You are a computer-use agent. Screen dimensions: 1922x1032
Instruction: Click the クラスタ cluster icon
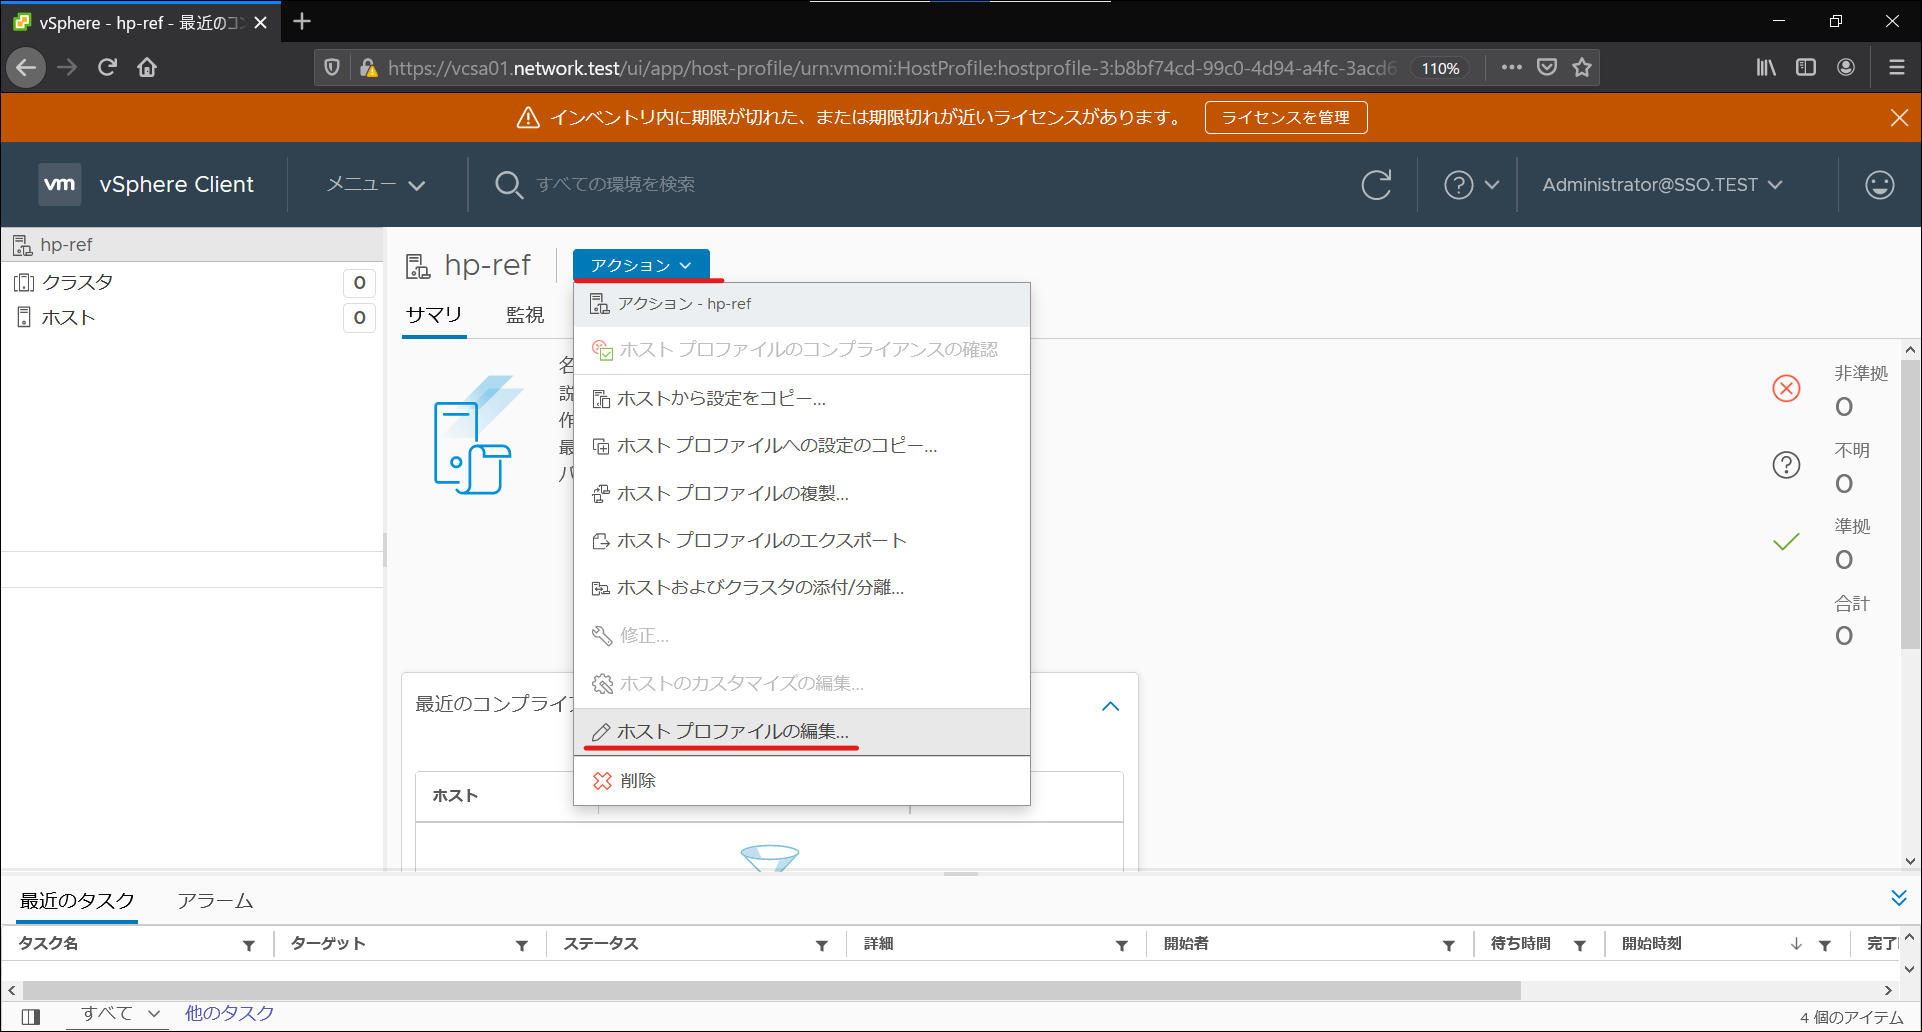24,282
